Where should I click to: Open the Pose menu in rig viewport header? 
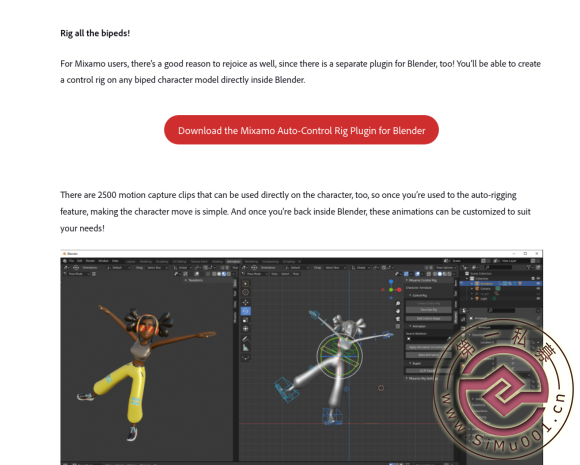pyautogui.click(x=296, y=274)
